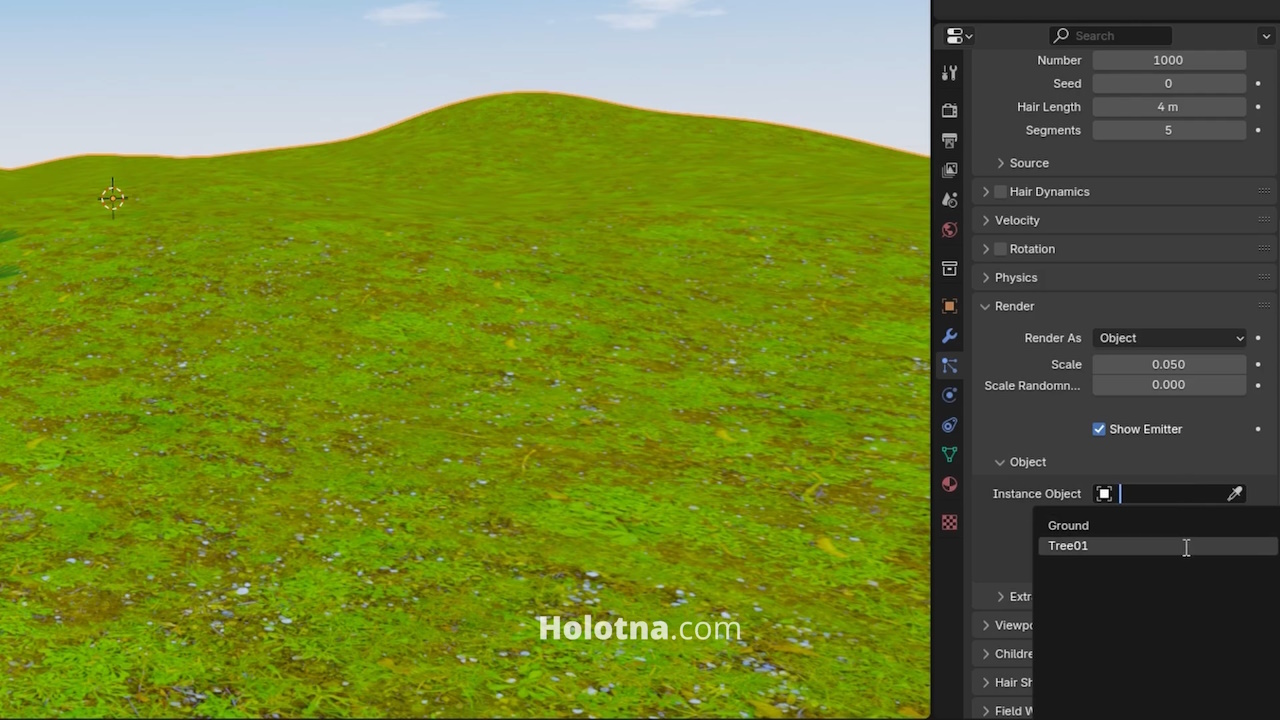
Task: Click the Instance Object text field
Action: (x=1170, y=494)
